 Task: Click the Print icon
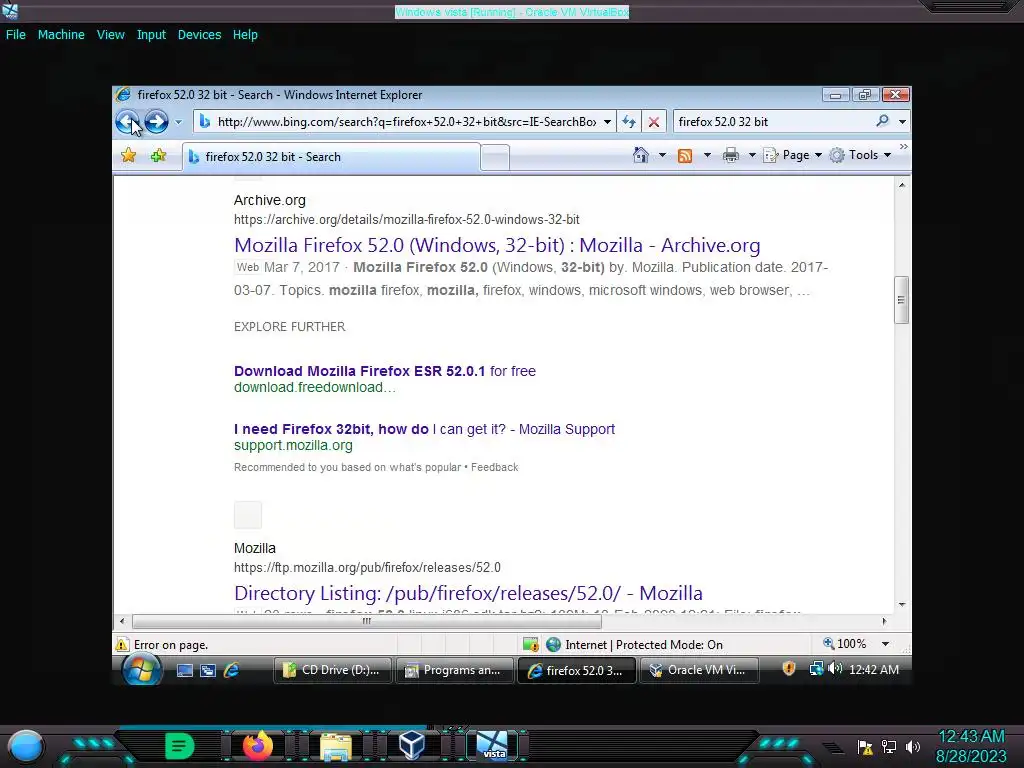(x=731, y=155)
